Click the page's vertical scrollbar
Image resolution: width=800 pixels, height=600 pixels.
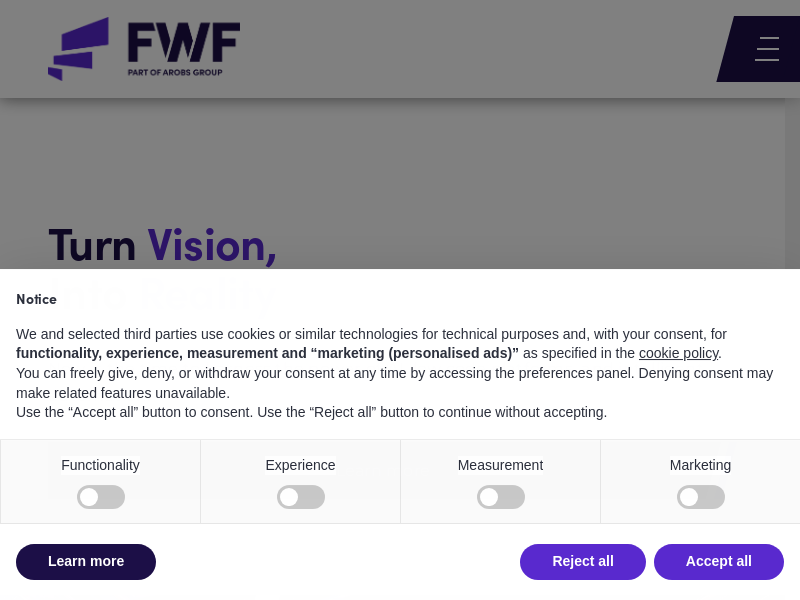point(792,180)
